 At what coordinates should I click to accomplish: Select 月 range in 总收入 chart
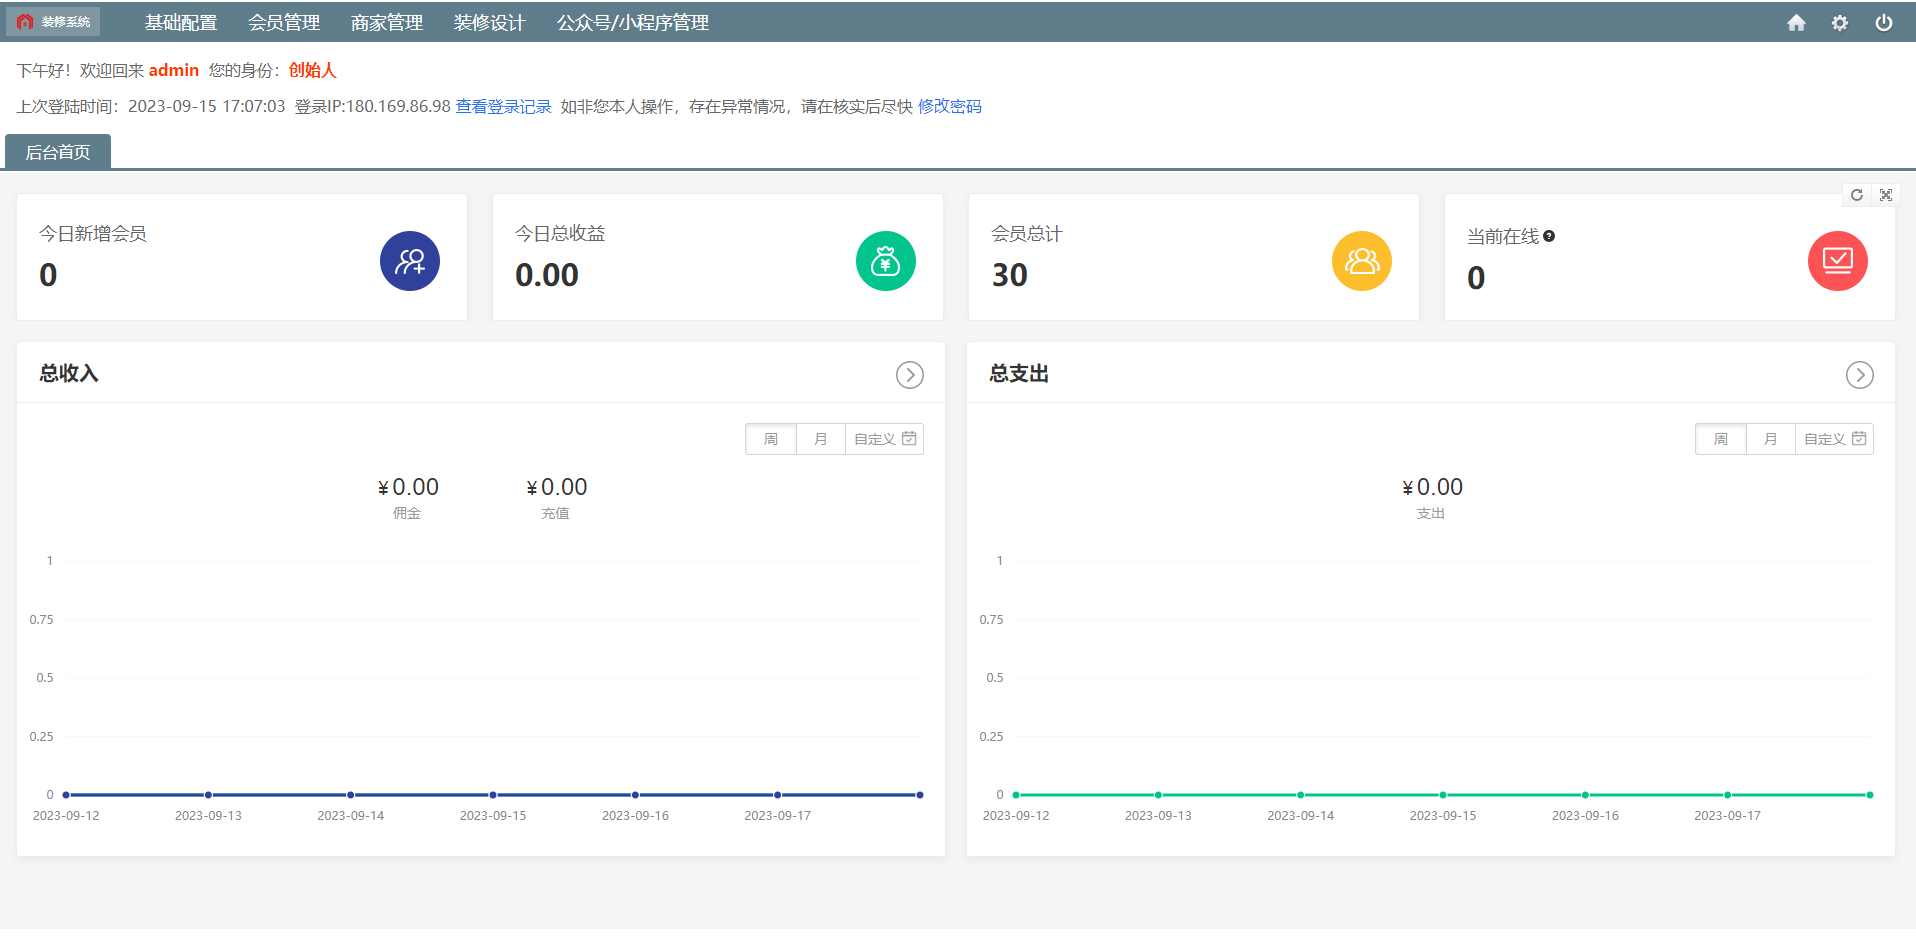point(821,439)
